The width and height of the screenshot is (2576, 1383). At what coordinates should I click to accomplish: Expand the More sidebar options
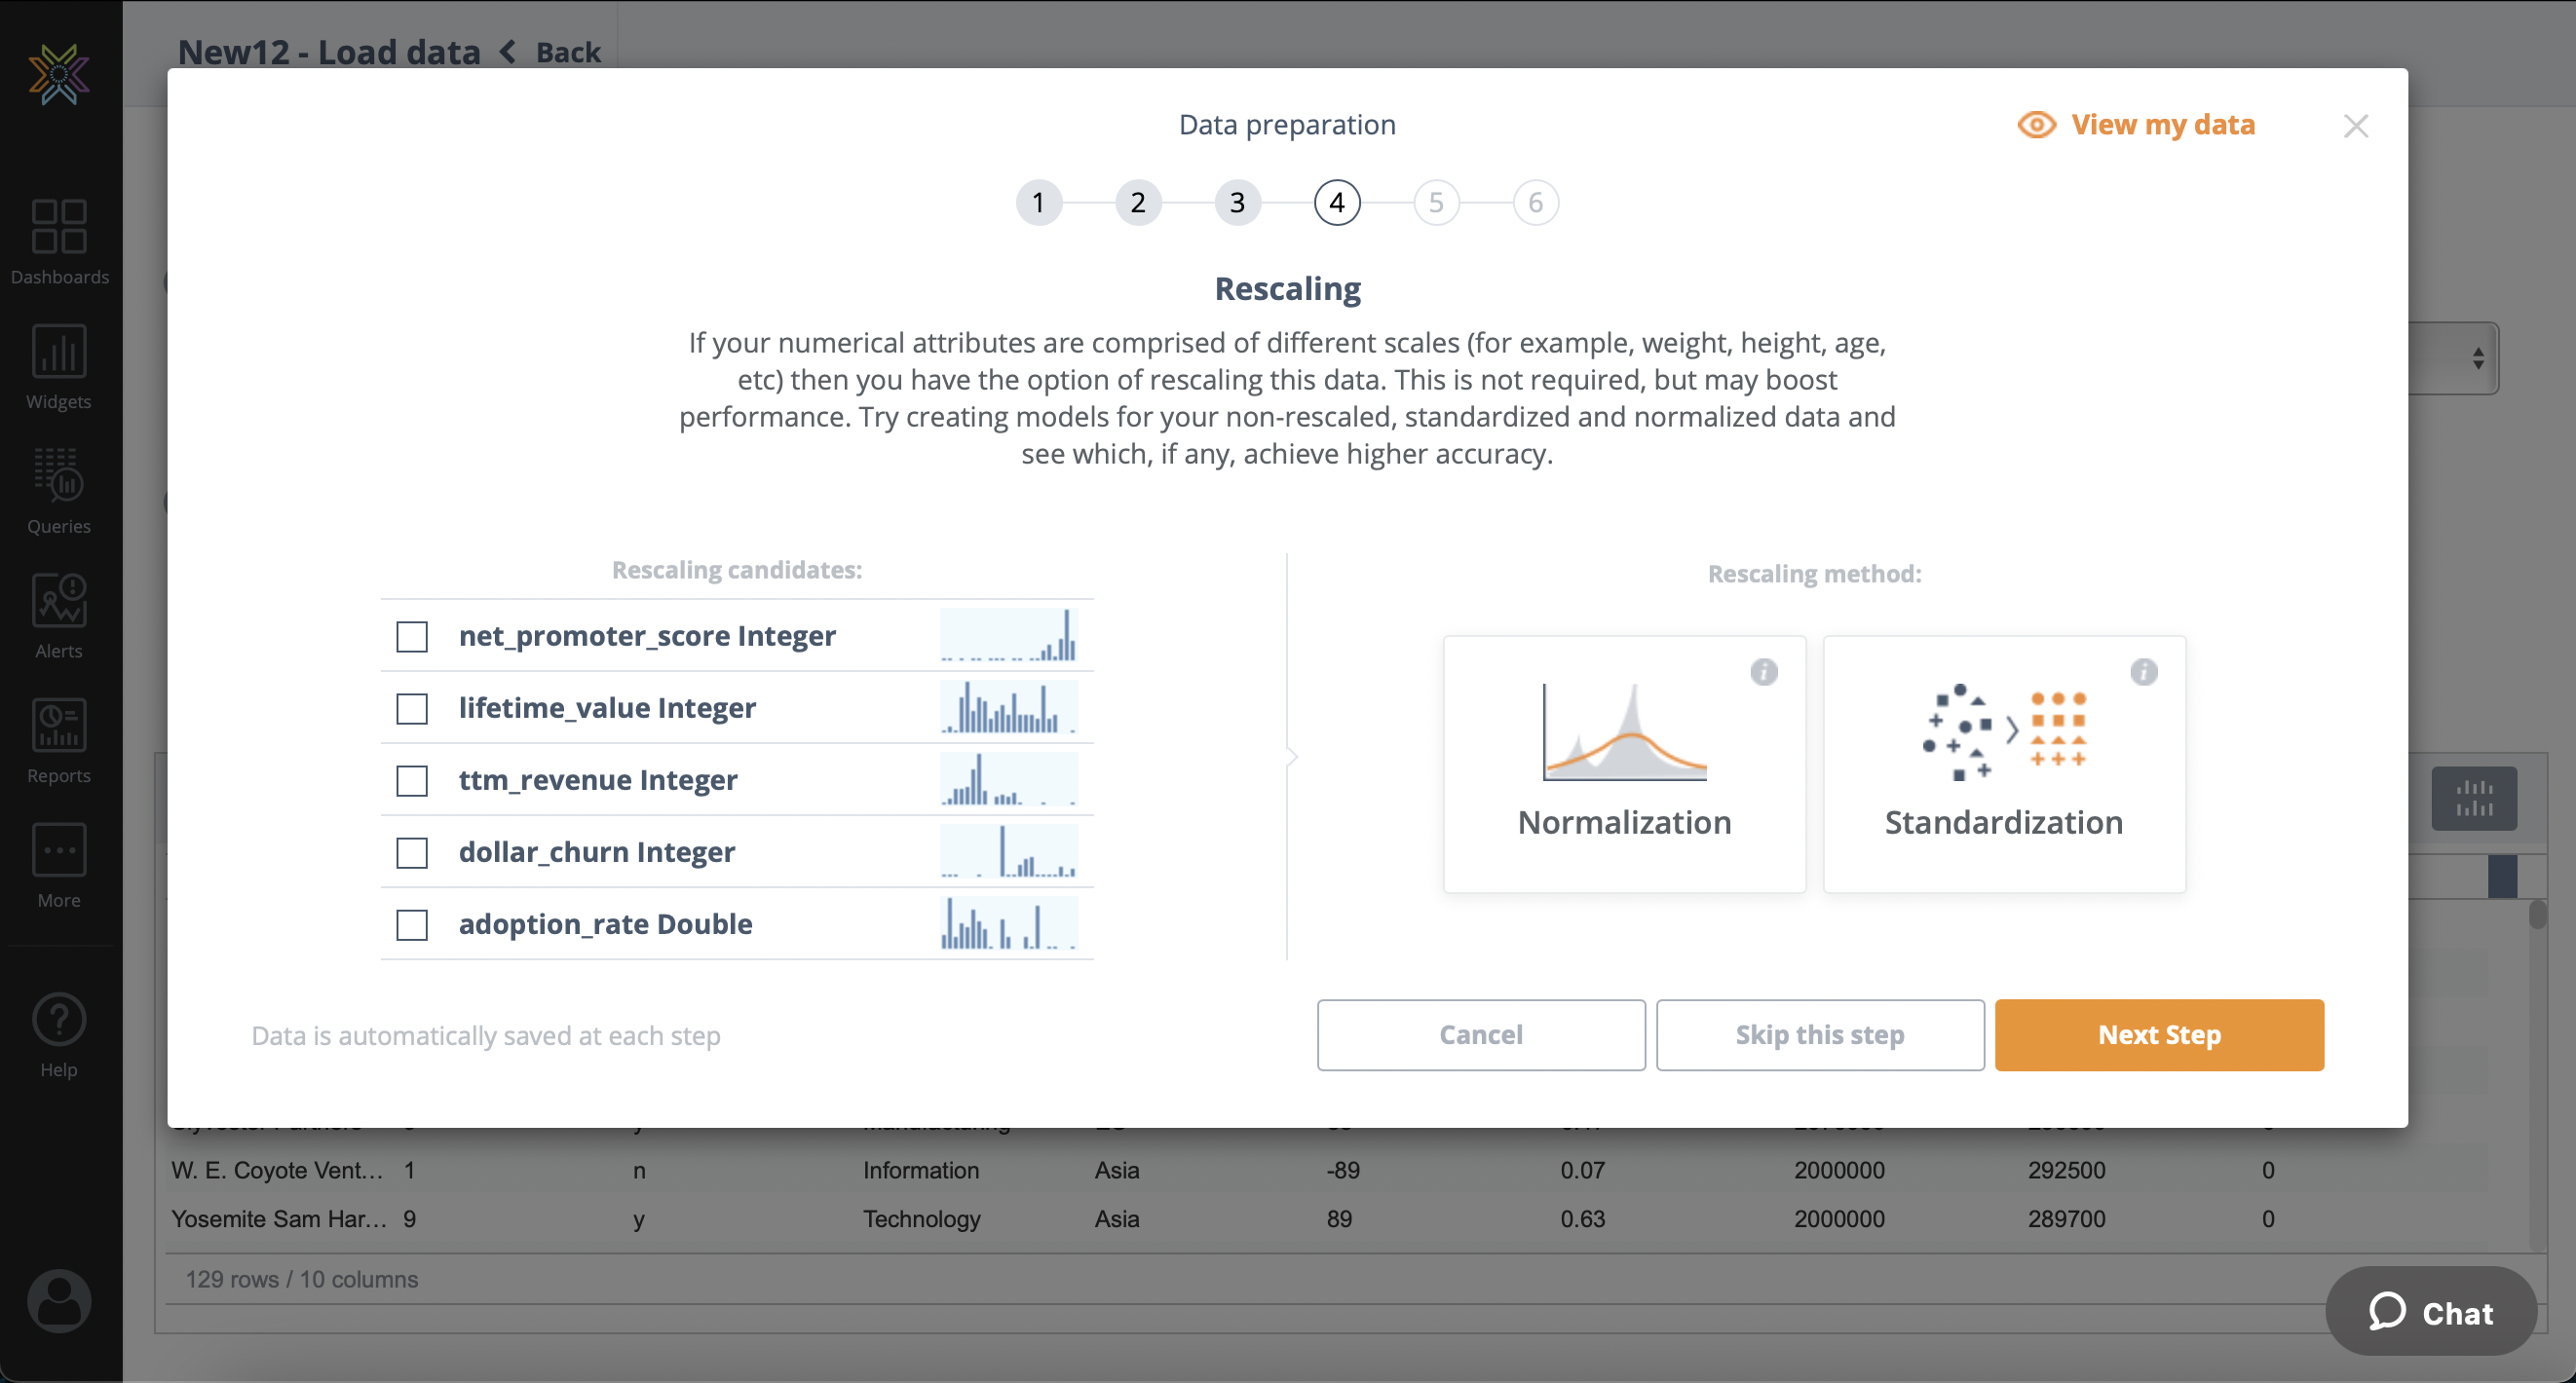pos(58,864)
